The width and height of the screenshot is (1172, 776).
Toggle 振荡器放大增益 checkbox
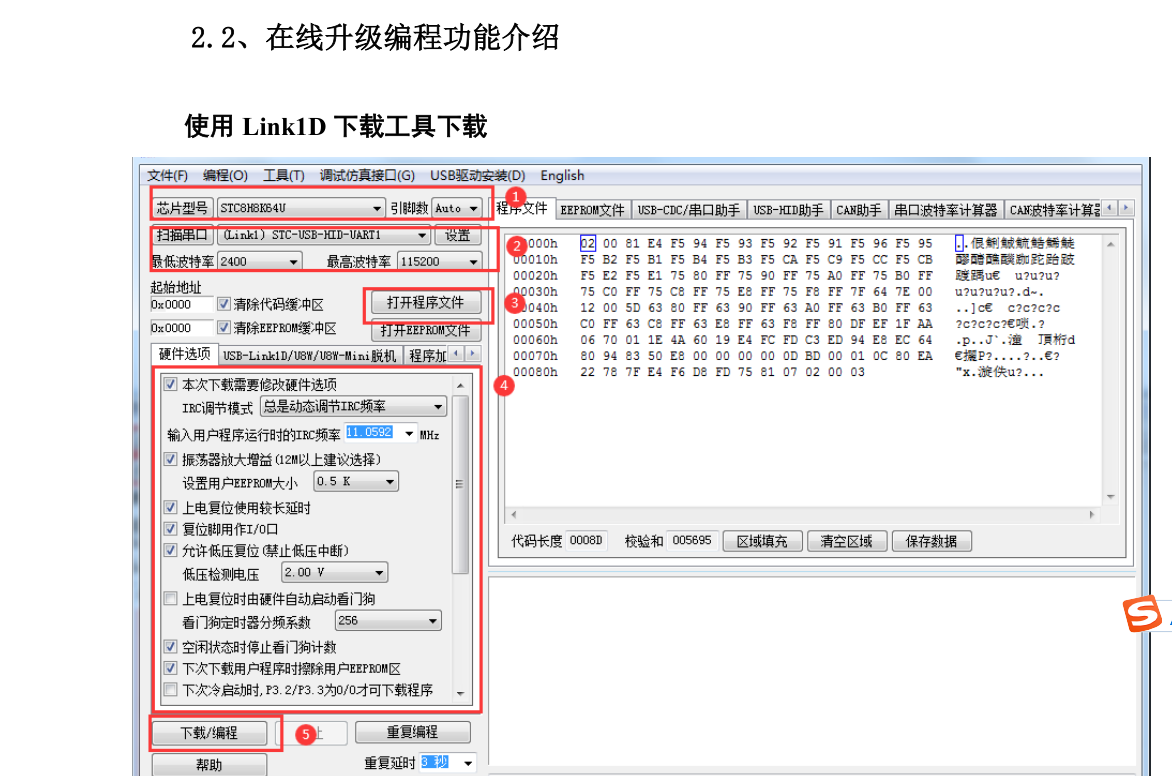pos(170,459)
